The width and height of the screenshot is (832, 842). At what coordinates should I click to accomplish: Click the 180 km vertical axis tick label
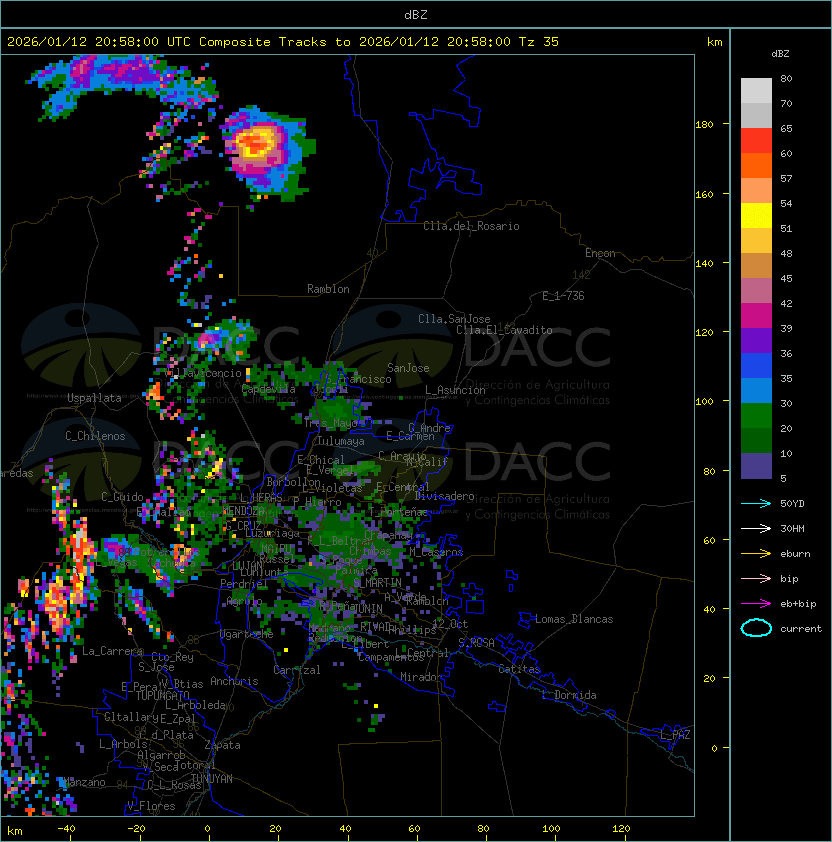(x=704, y=125)
